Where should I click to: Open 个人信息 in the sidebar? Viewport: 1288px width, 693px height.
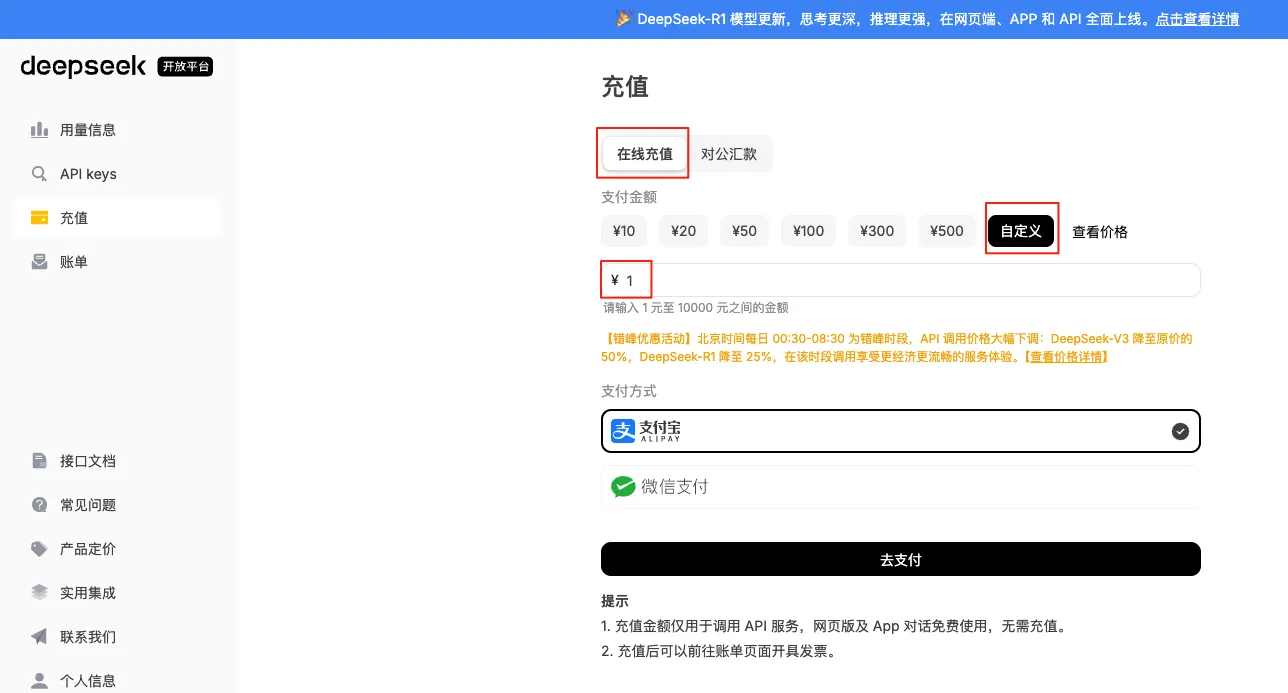[x=88, y=681]
